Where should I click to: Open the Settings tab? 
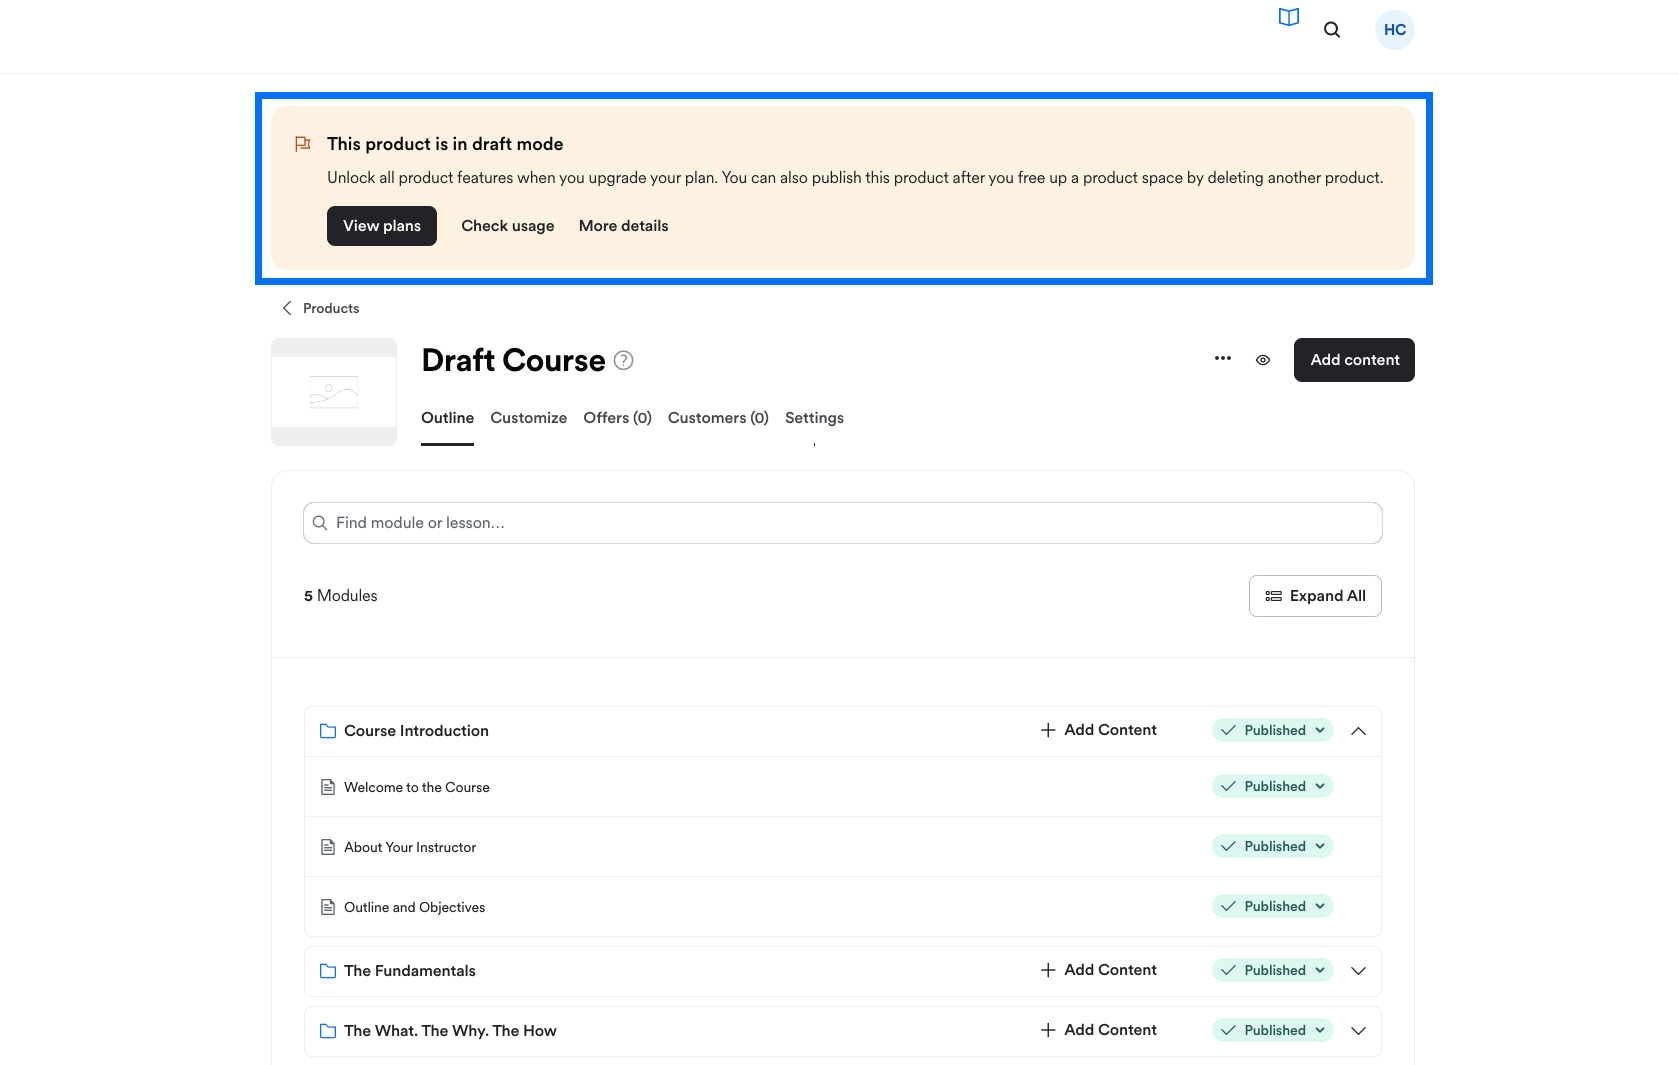[x=814, y=418]
